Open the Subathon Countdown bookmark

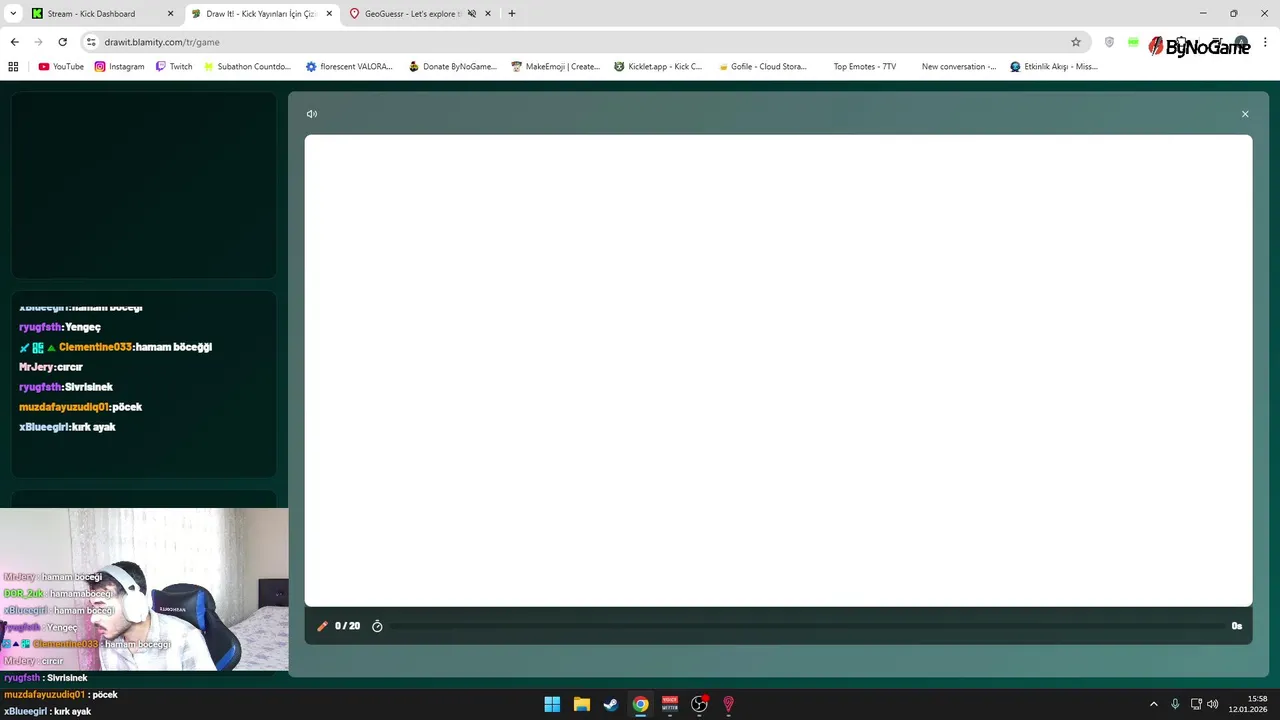pos(247,67)
